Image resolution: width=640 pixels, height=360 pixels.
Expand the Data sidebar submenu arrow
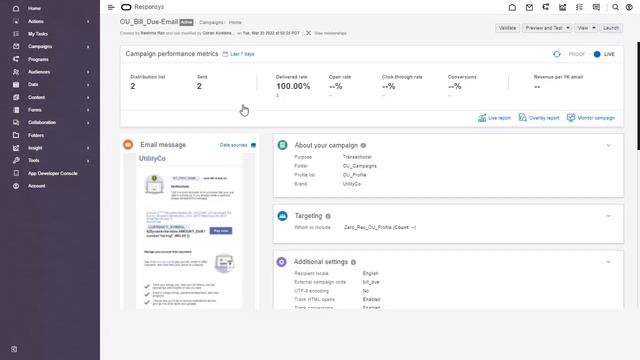(x=88, y=84)
